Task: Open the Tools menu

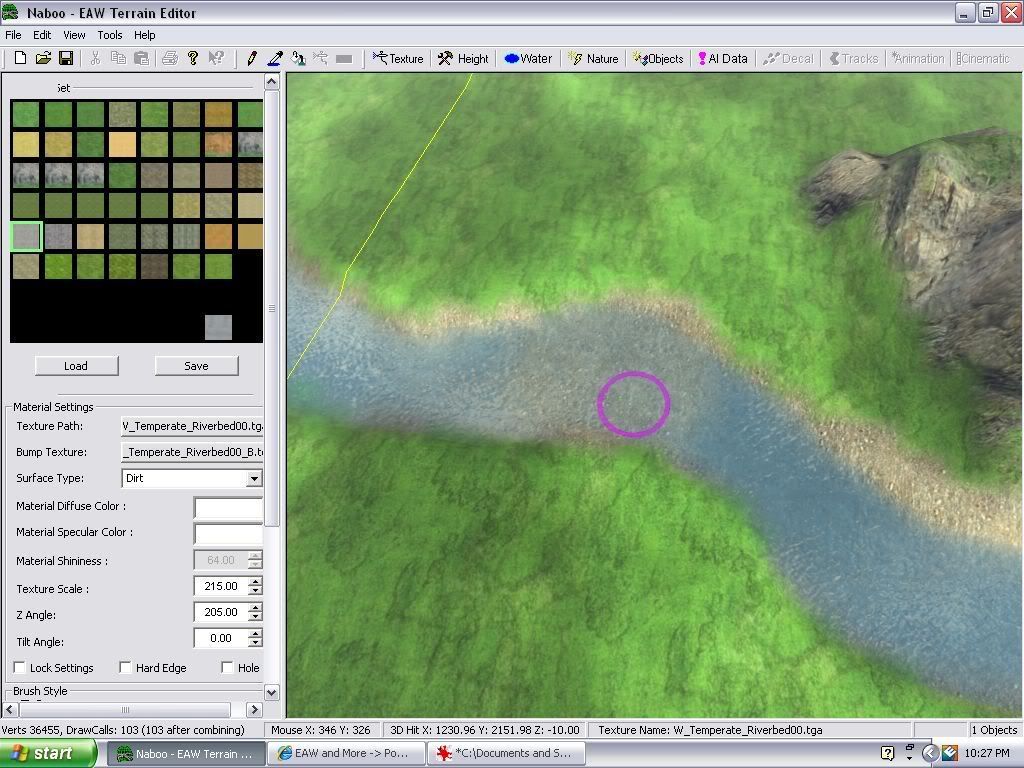Action: [110, 35]
